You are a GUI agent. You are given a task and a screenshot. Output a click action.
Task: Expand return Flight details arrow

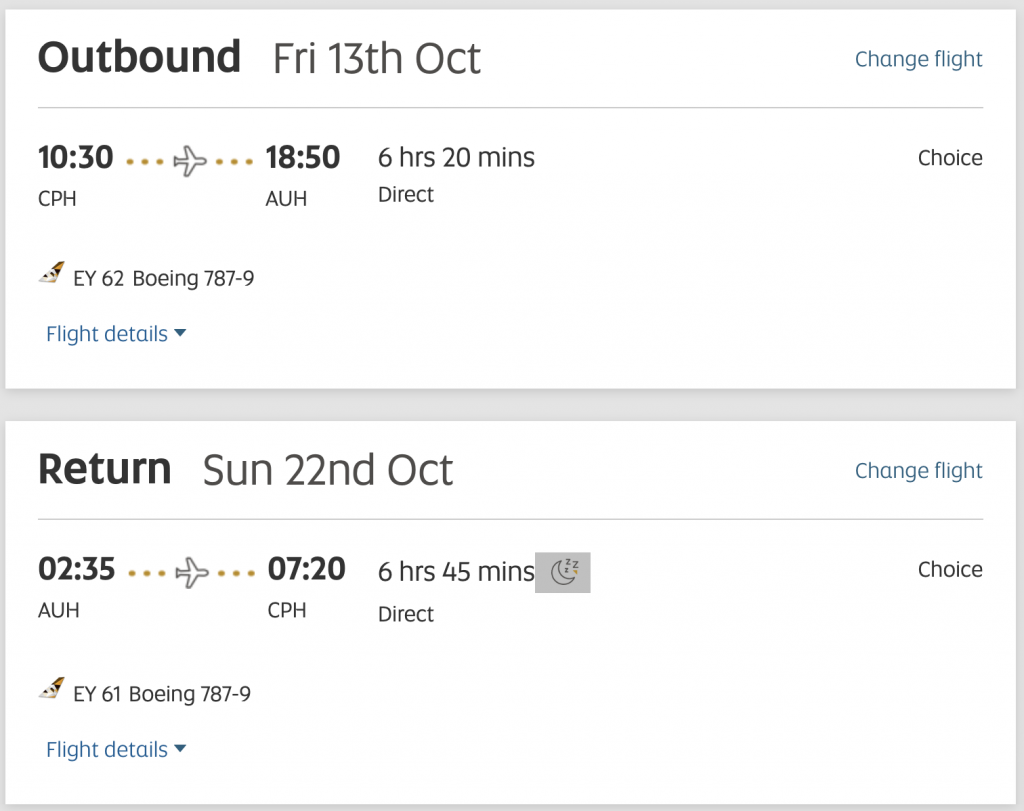[x=180, y=749]
